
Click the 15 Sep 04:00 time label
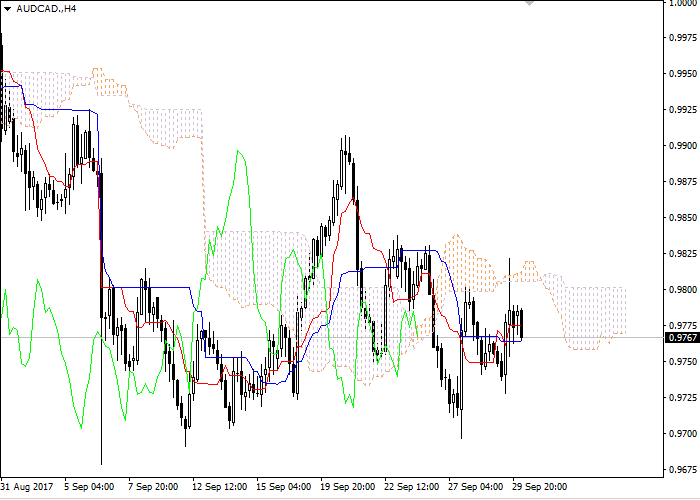coord(284,487)
